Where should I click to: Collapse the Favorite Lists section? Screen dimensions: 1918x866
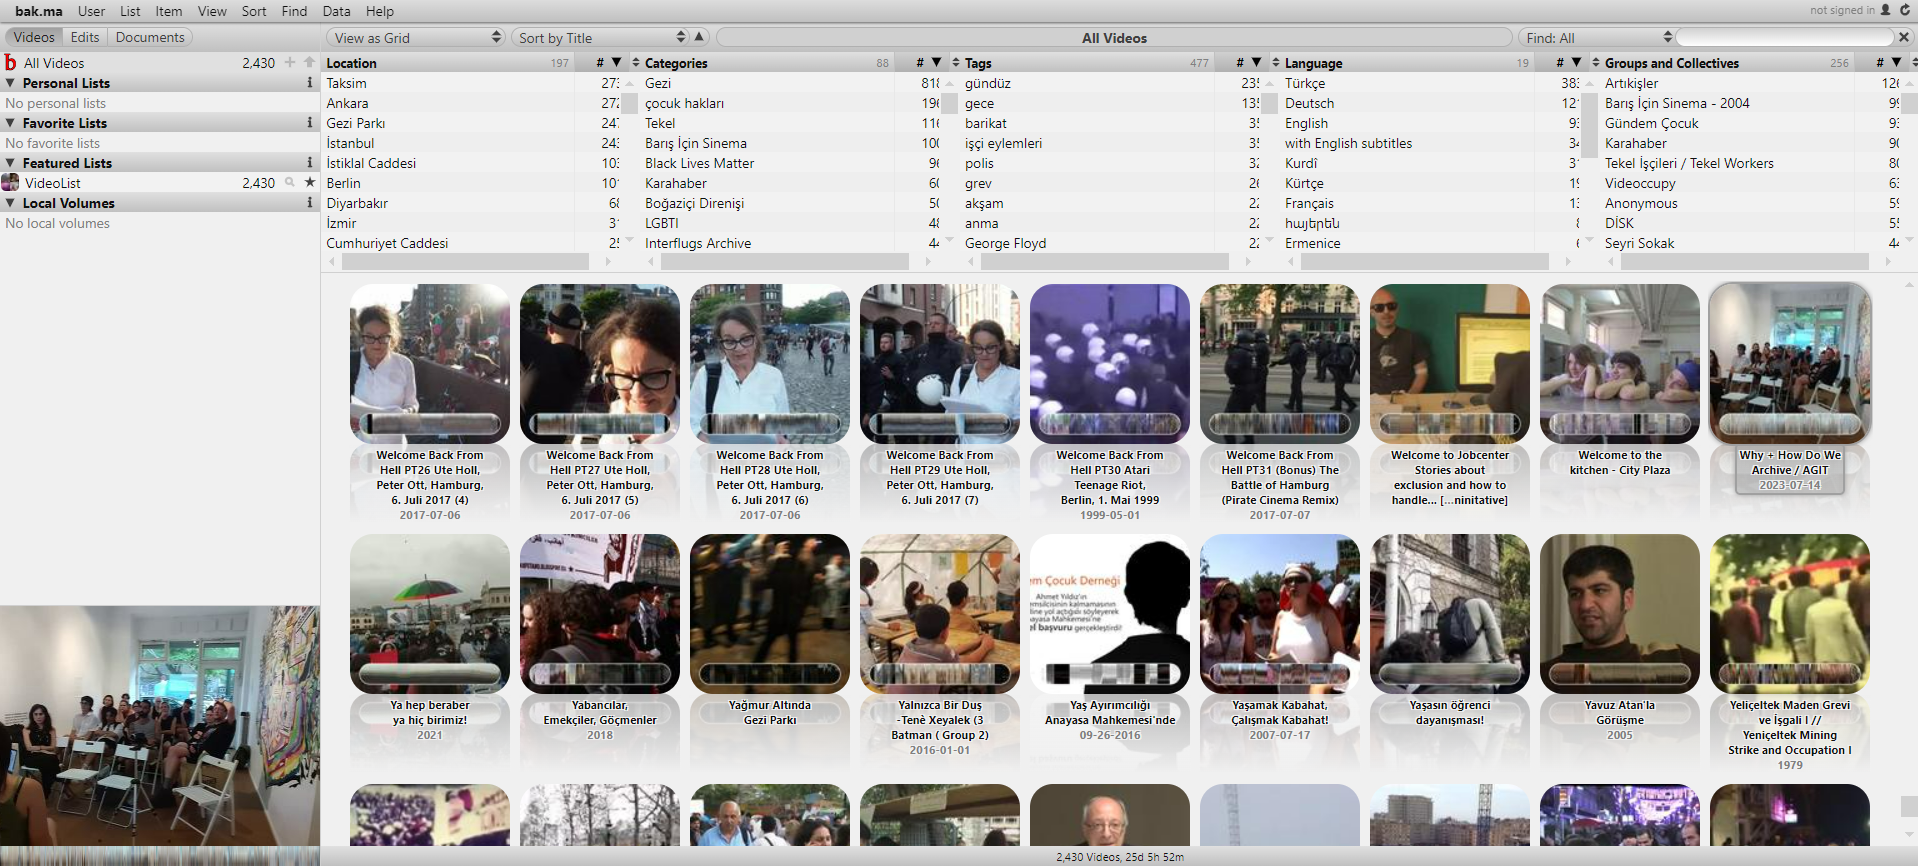10,123
